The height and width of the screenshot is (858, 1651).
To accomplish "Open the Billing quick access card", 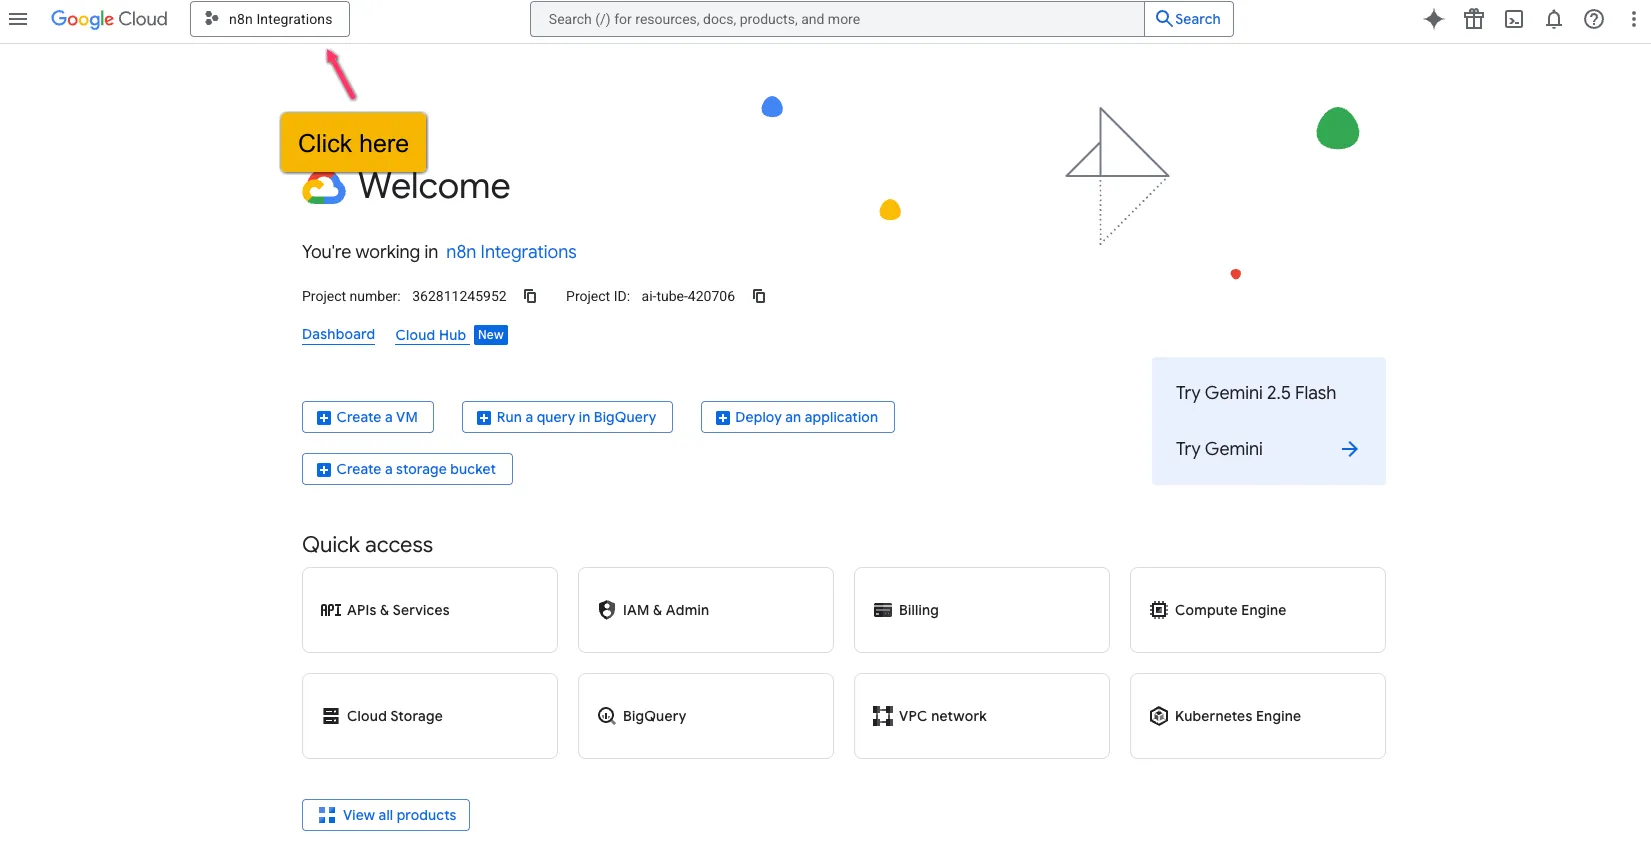I will [982, 610].
